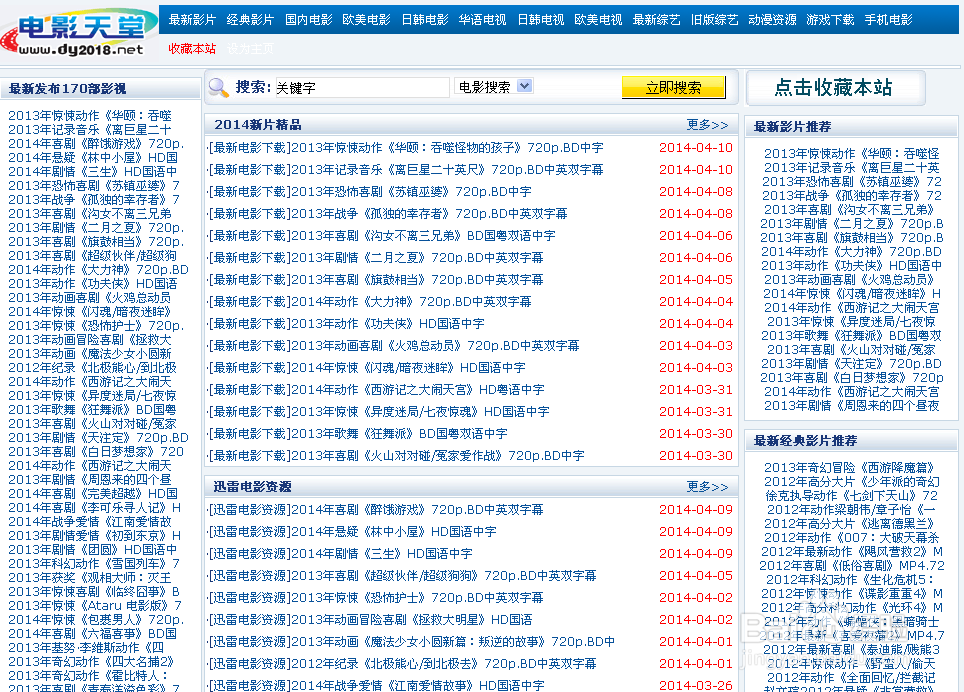The image size is (964, 692).
Task: Click 更多>> in 2014新片精品 section
Action: 707,125
